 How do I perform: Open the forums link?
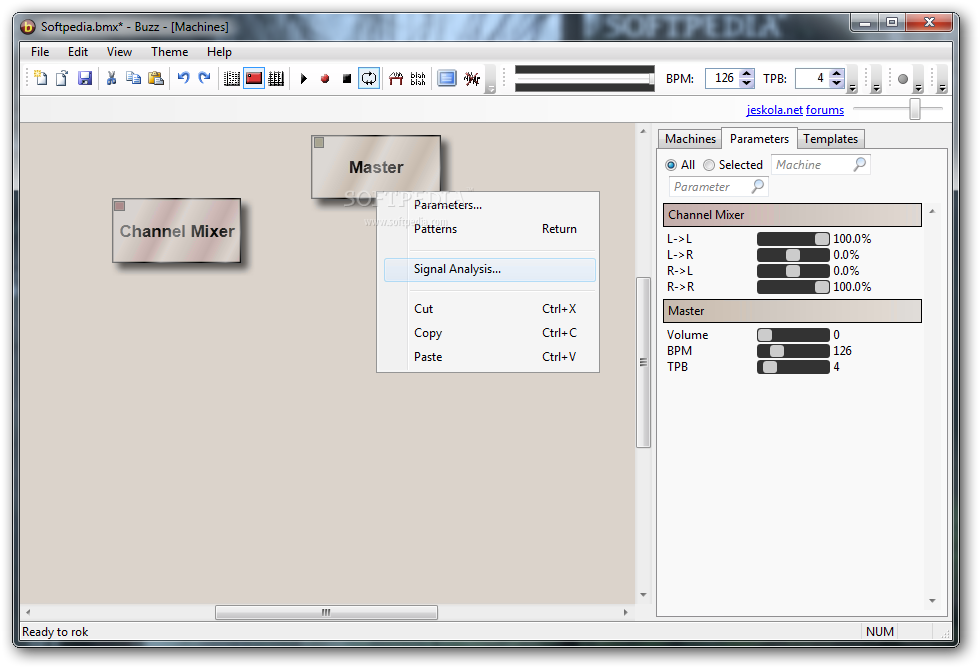[825, 110]
